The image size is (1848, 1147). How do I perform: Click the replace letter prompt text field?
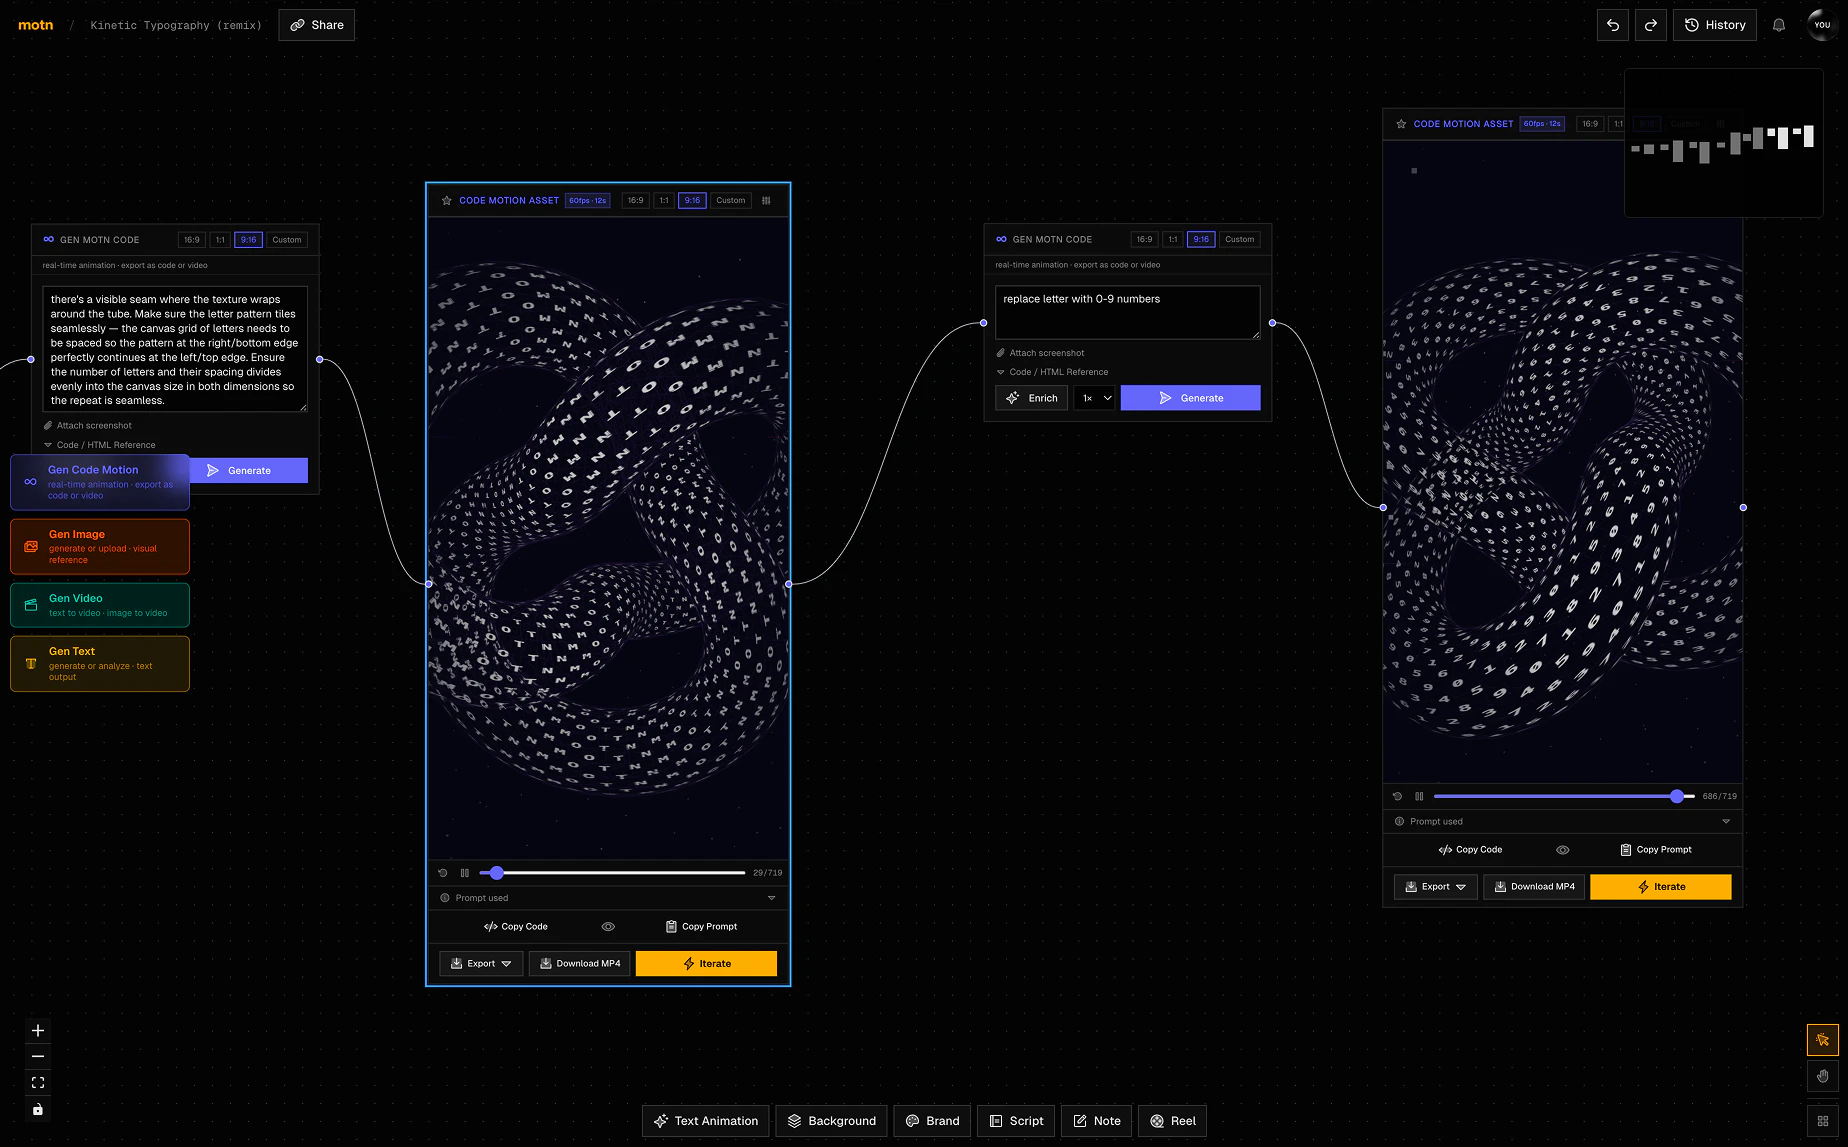click(1127, 312)
